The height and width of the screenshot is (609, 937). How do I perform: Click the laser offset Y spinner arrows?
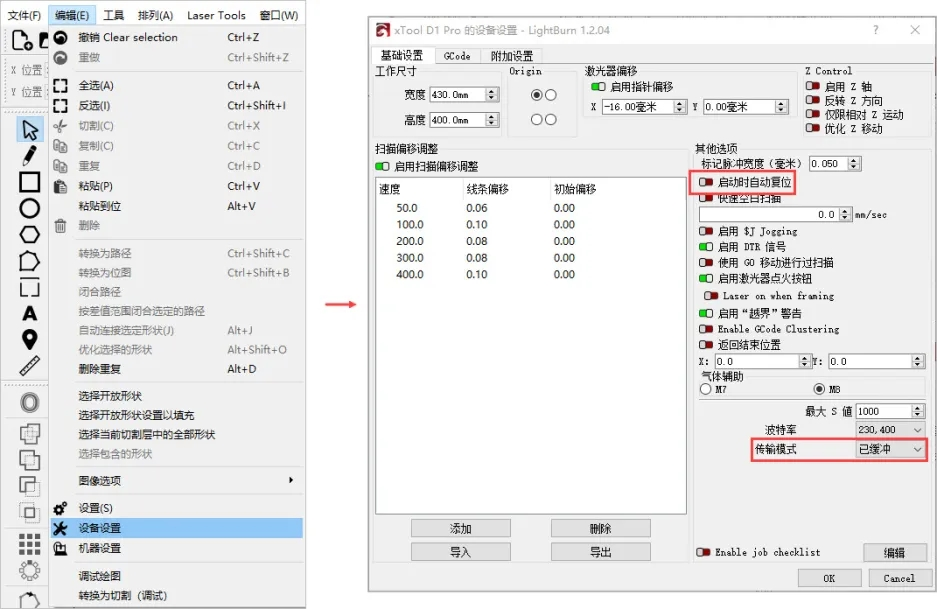[x=781, y=107]
